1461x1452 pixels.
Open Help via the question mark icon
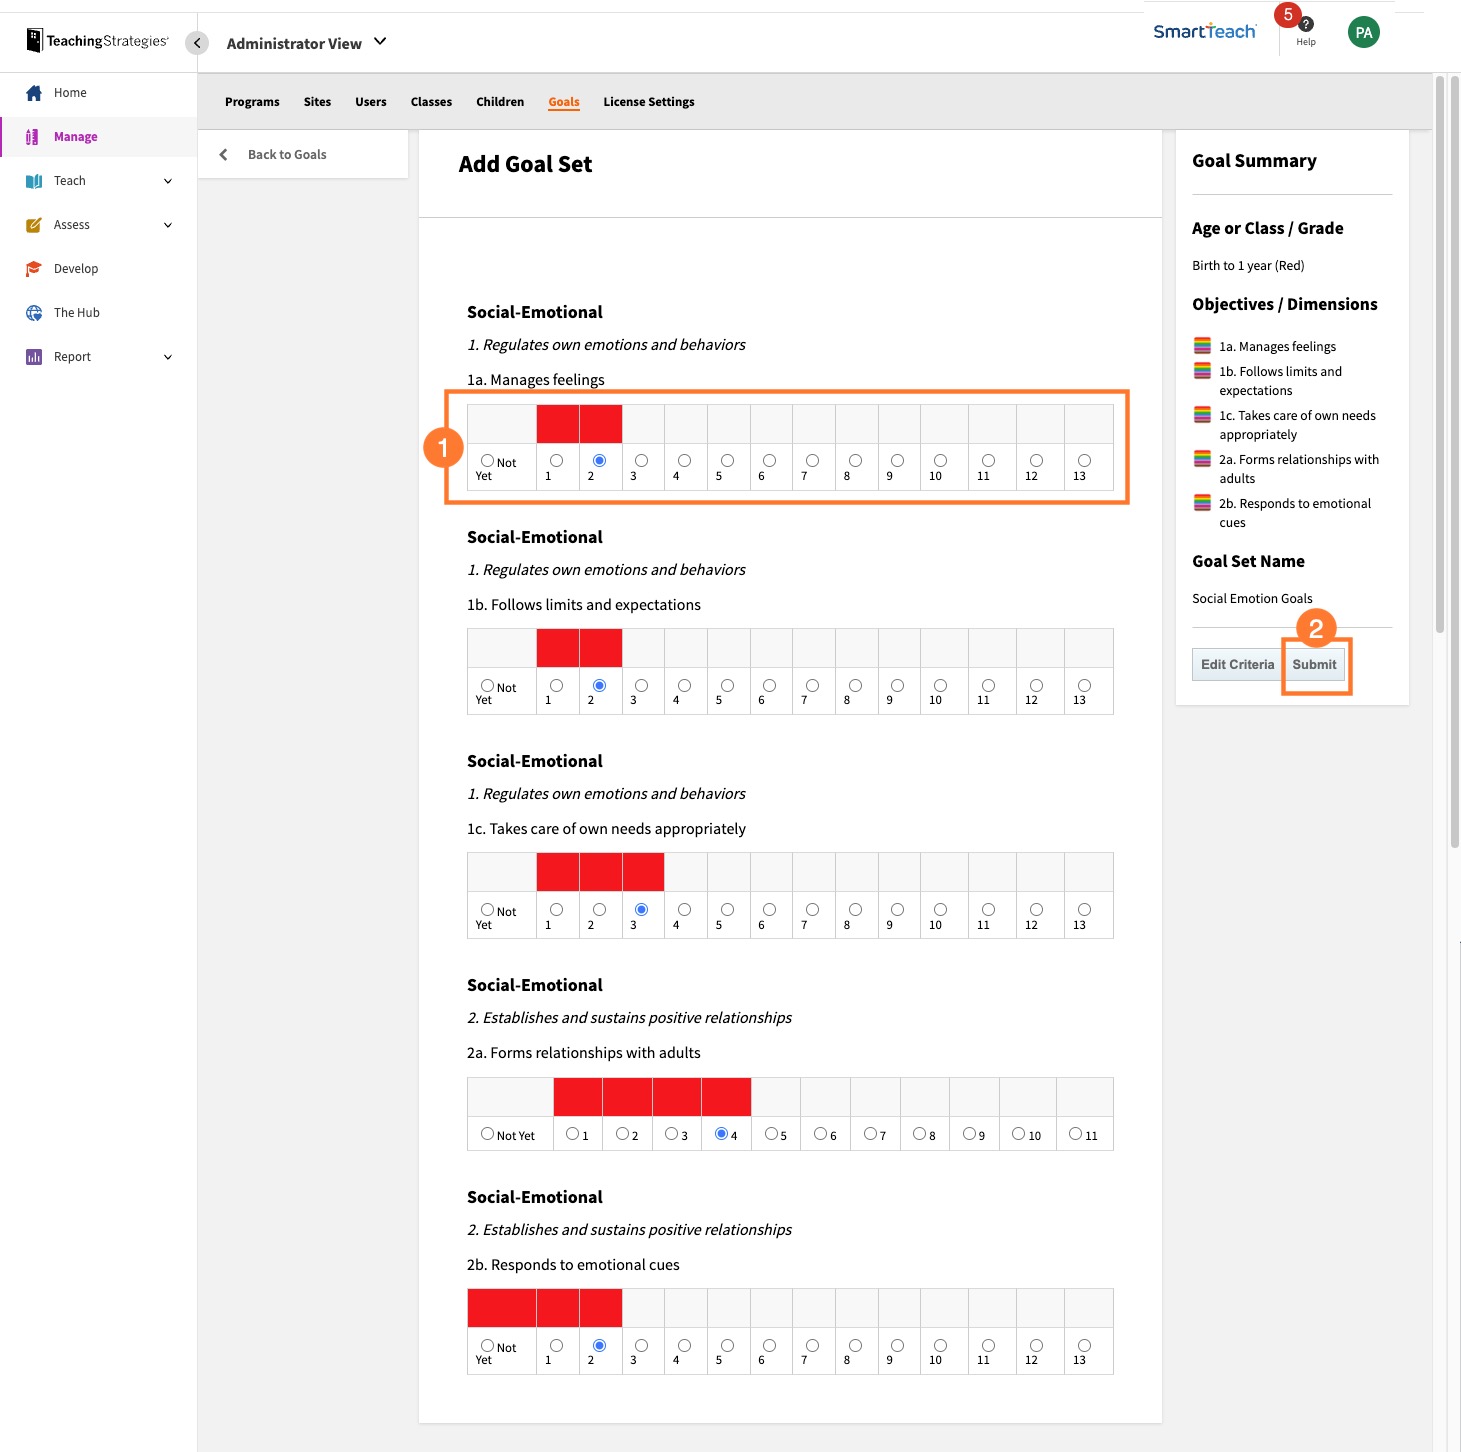click(1304, 24)
